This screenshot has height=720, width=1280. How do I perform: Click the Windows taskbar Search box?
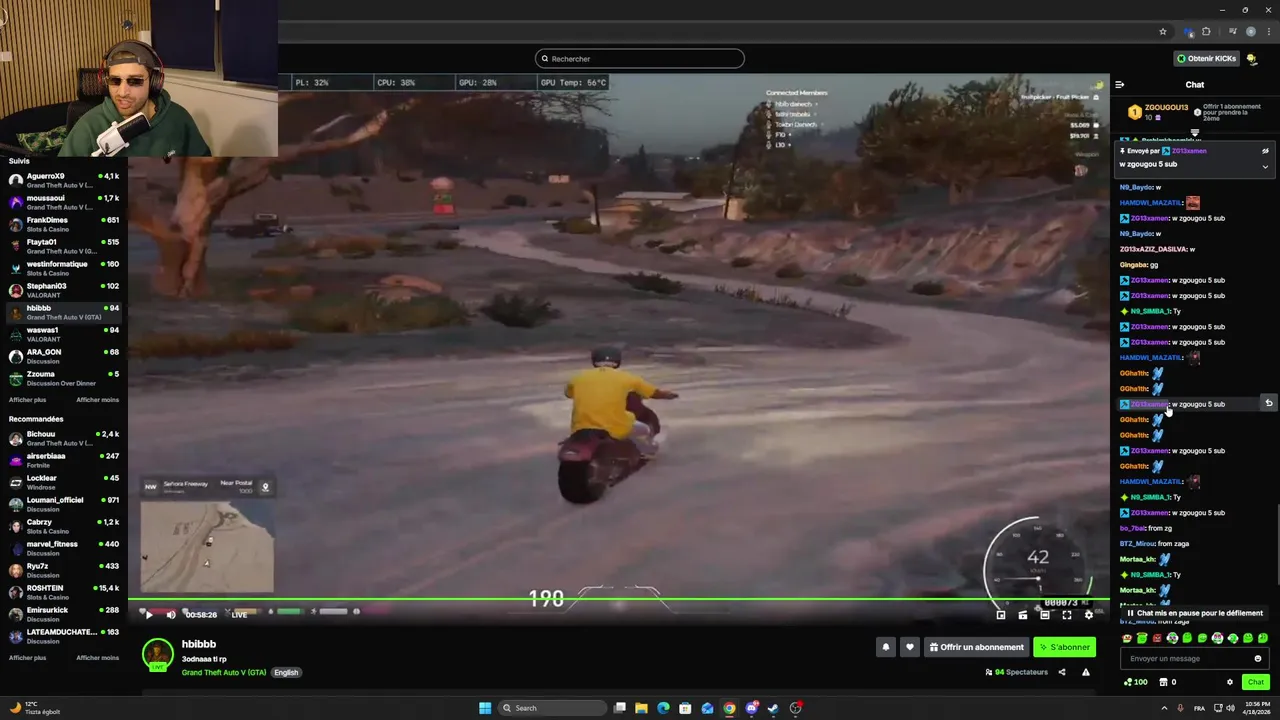click(x=554, y=708)
